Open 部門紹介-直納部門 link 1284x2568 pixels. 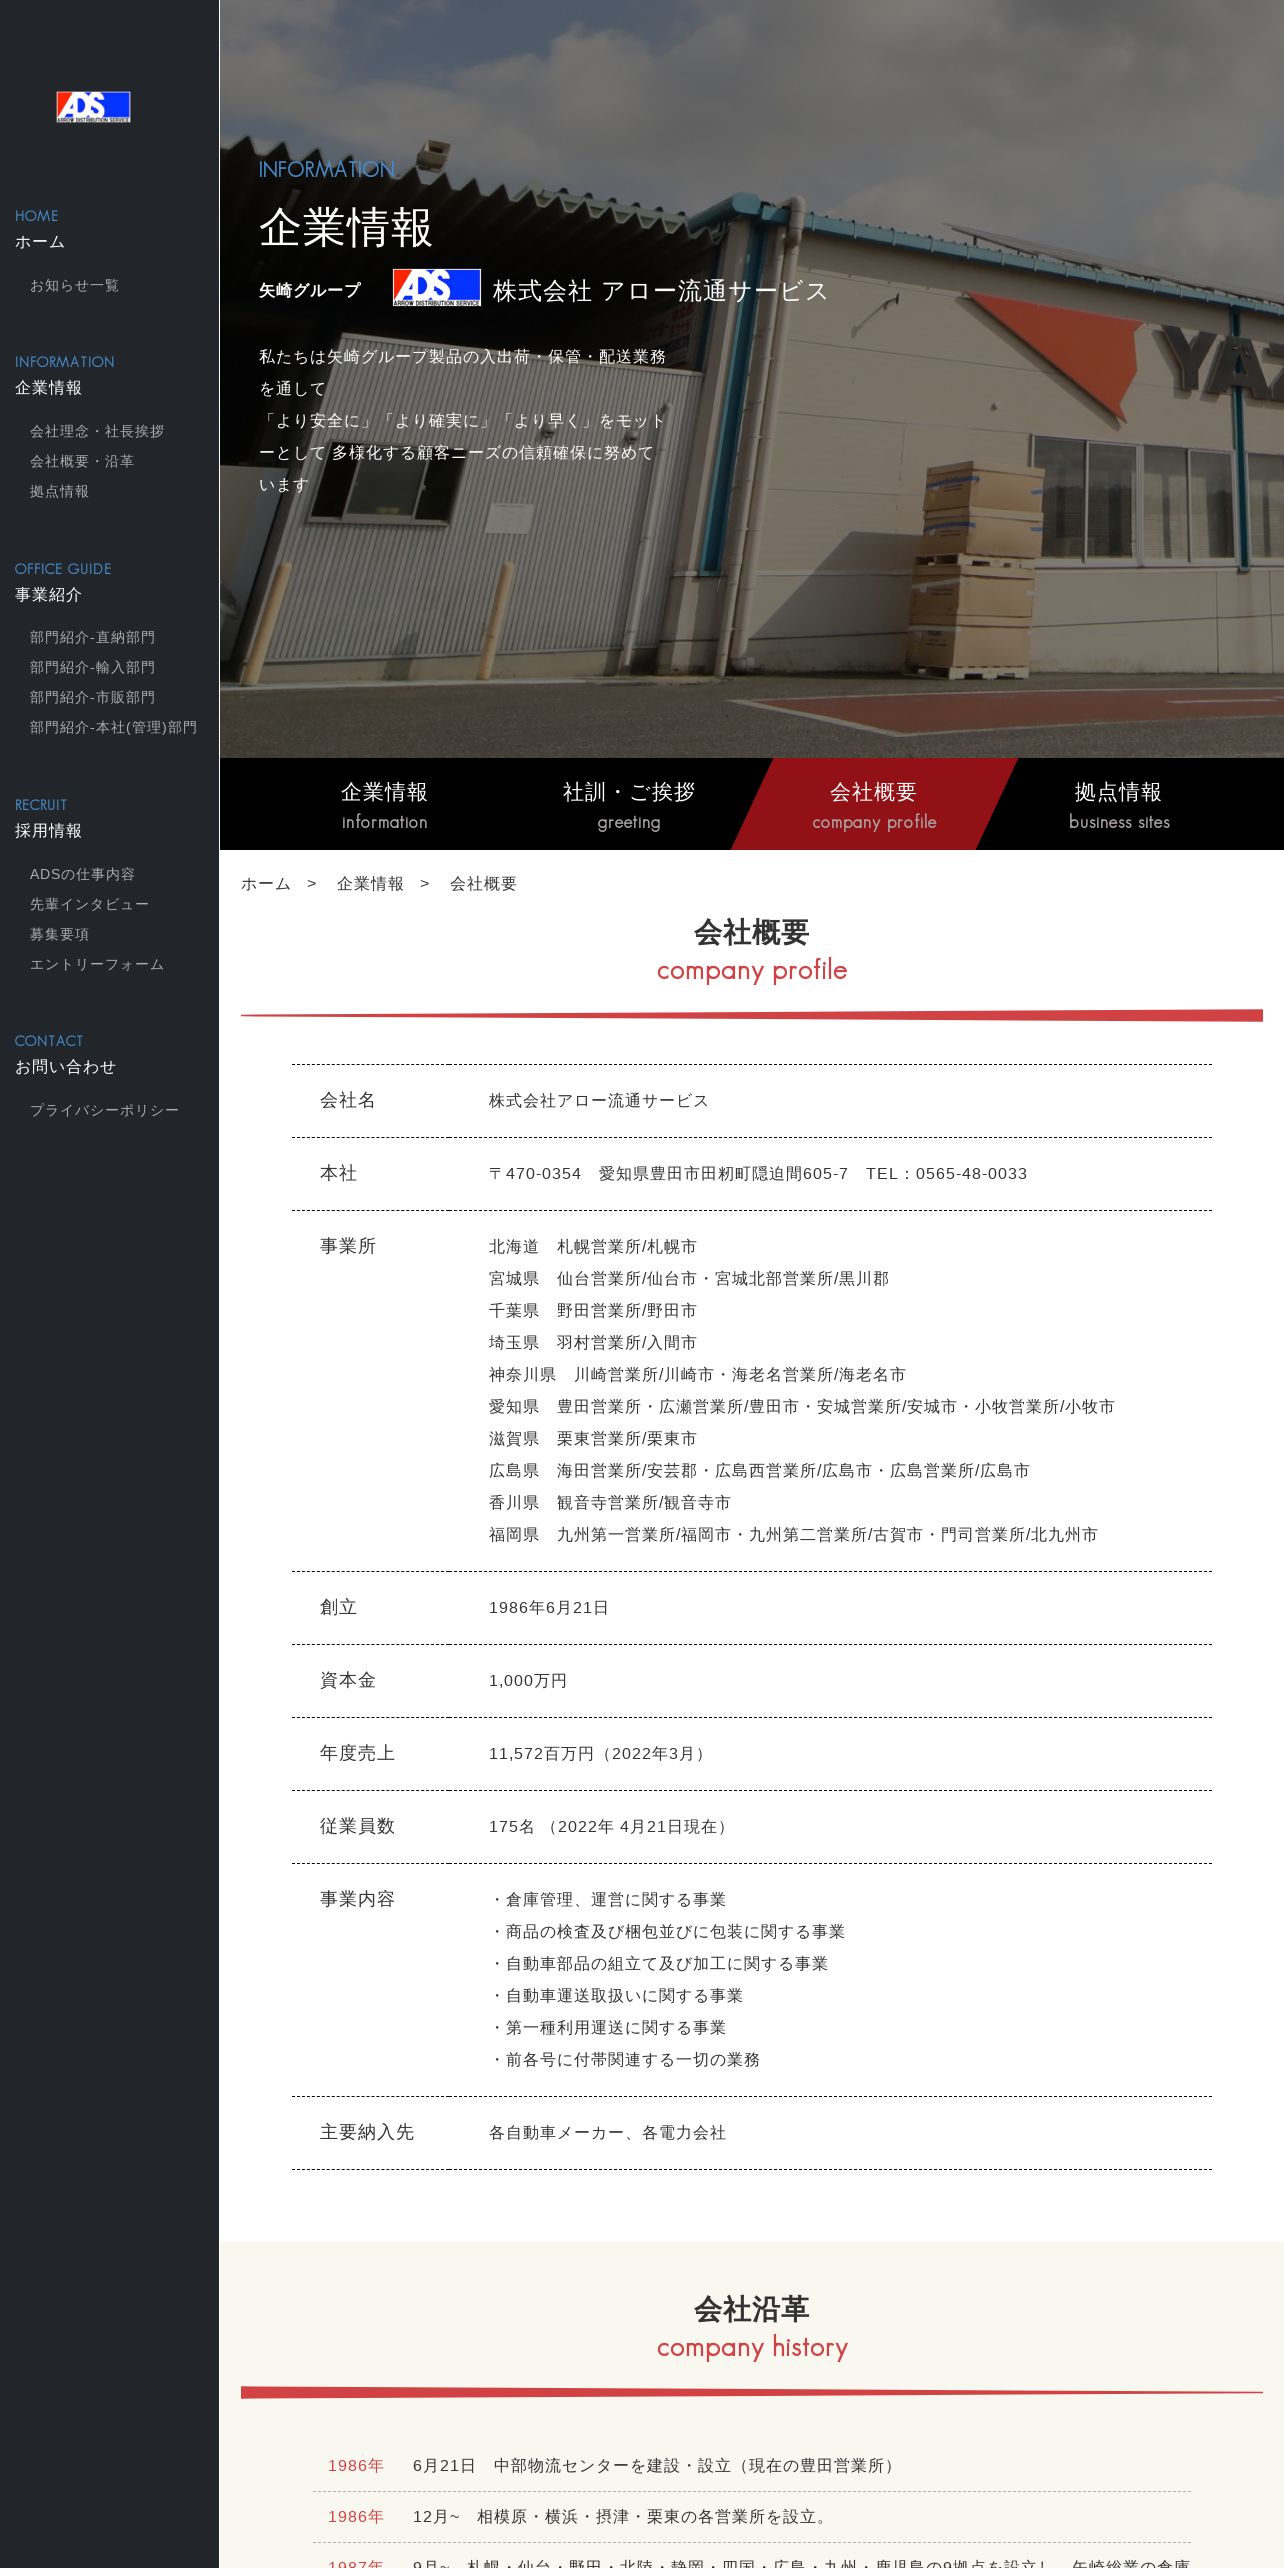92,638
